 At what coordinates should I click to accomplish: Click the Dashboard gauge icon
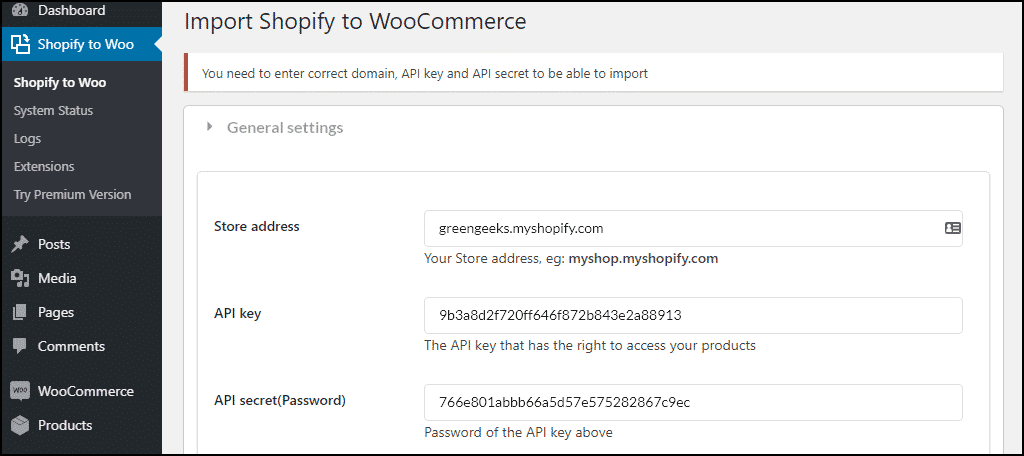pyautogui.click(x=20, y=10)
